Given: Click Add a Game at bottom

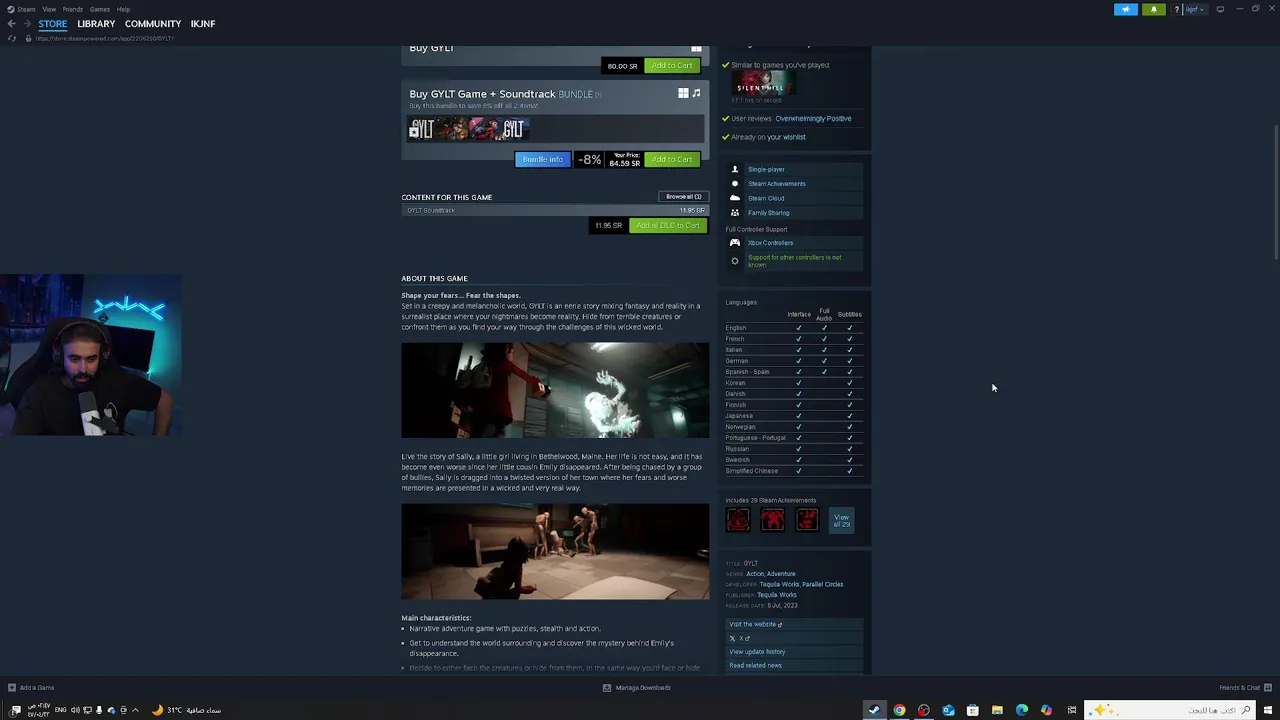Looking at the screenshot, I should 31,688.
